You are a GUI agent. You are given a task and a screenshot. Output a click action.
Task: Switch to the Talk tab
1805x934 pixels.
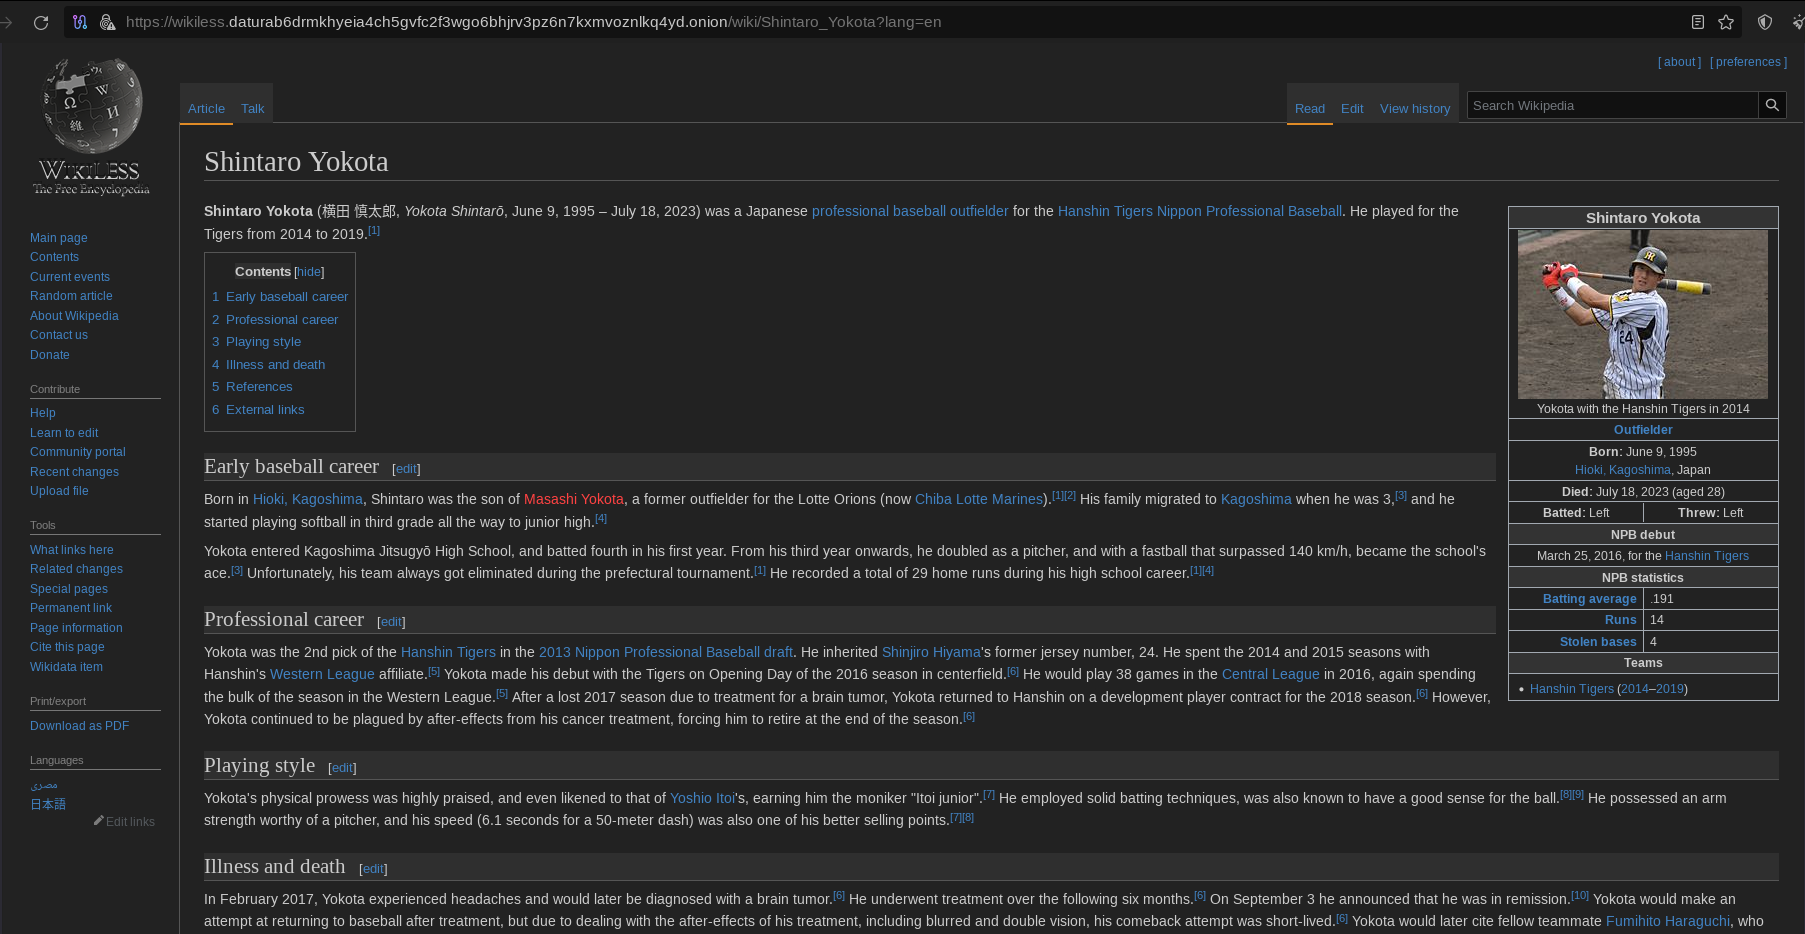click(252, 109)
